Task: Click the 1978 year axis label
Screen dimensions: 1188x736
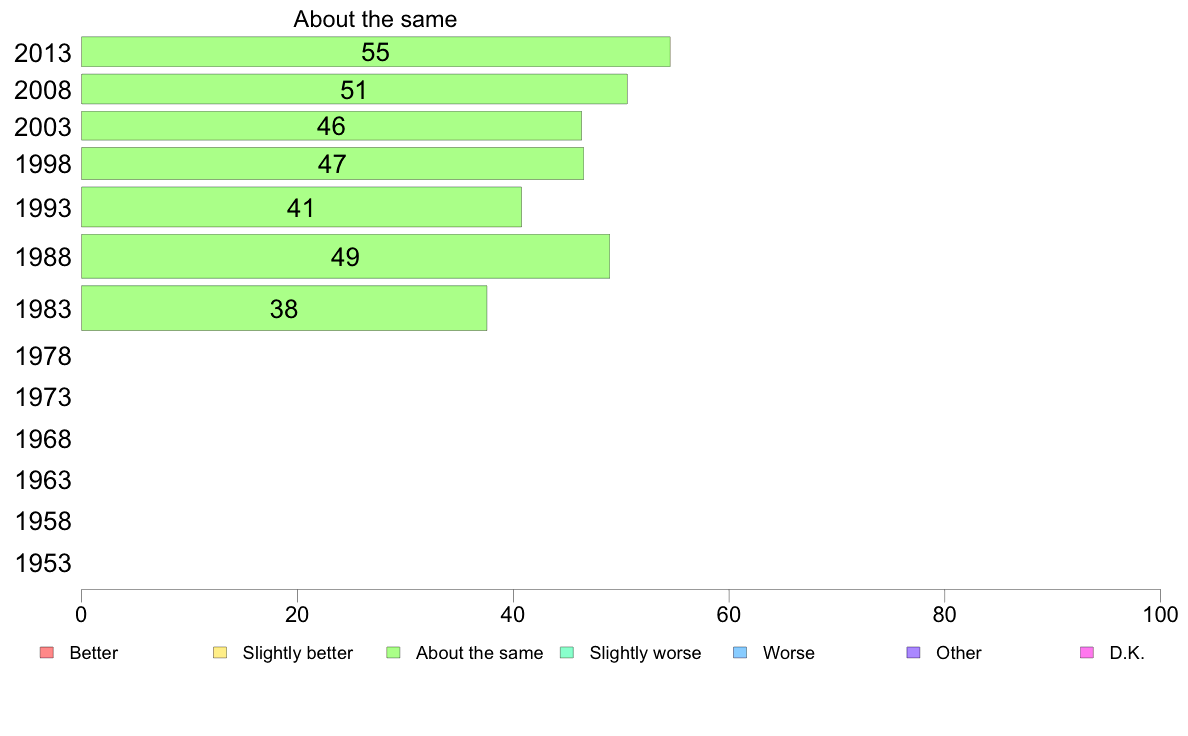Action: click(x=43, y=356)
